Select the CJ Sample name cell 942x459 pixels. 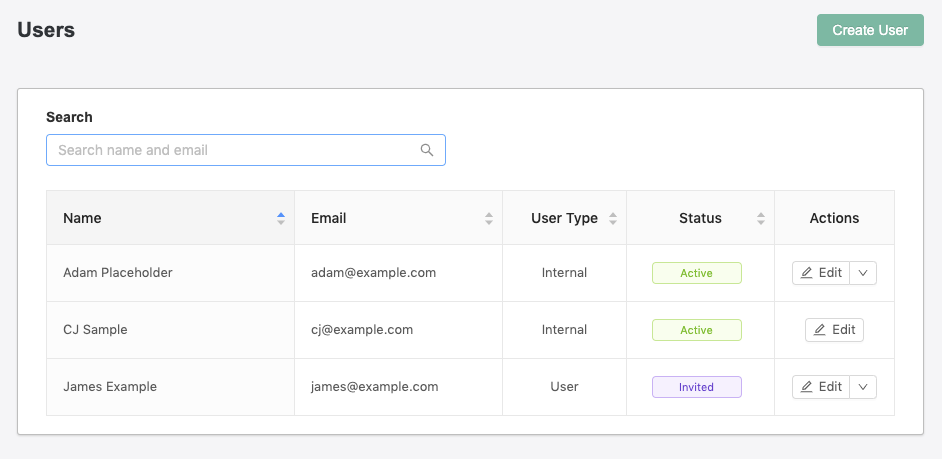[95, 330]
